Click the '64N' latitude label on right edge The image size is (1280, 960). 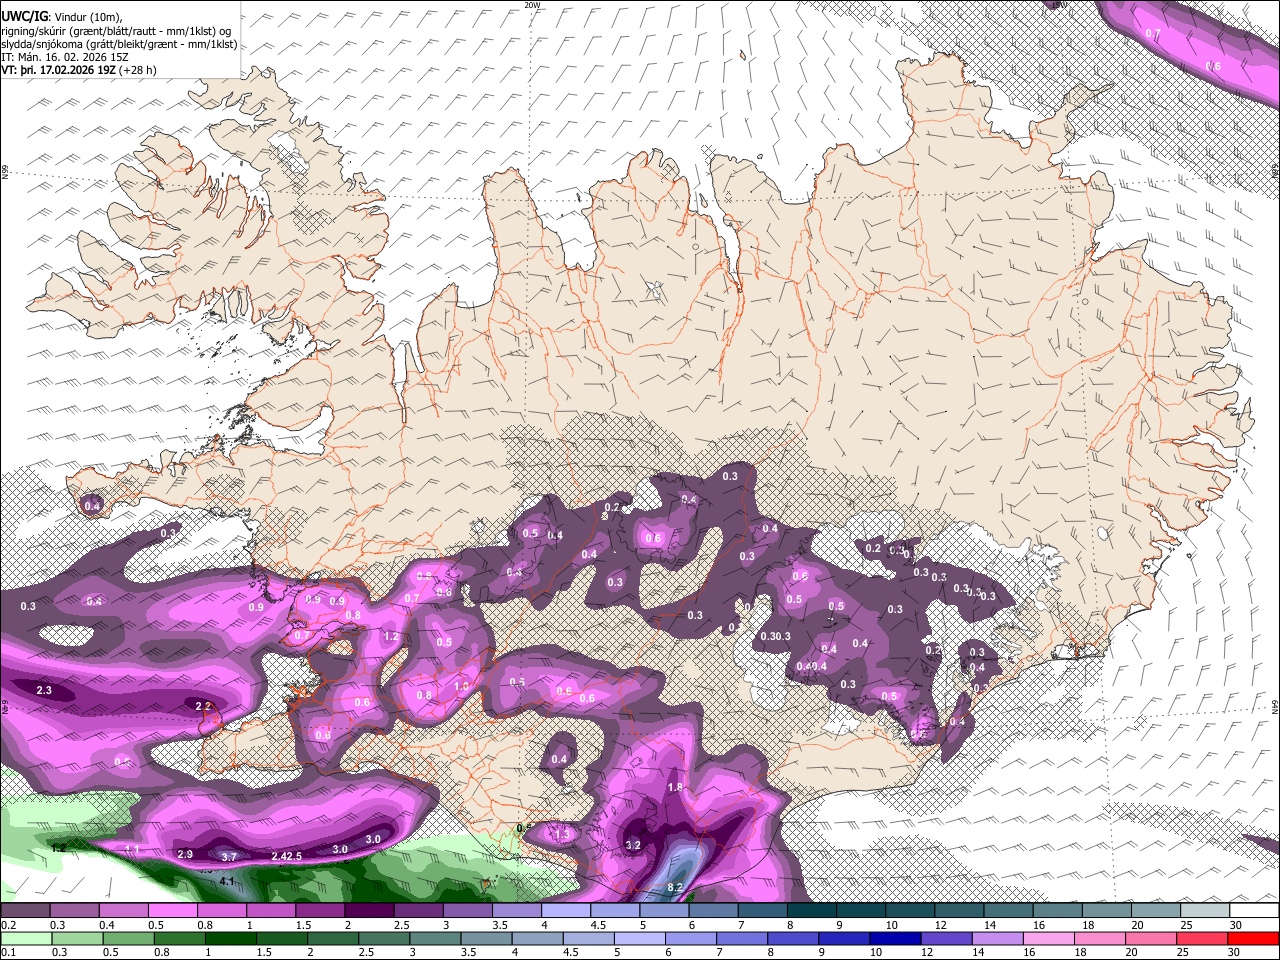click(1275, 705)
